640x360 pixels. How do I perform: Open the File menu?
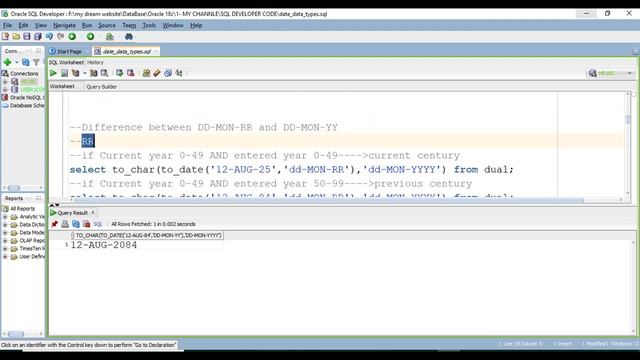tap(7, 25)
